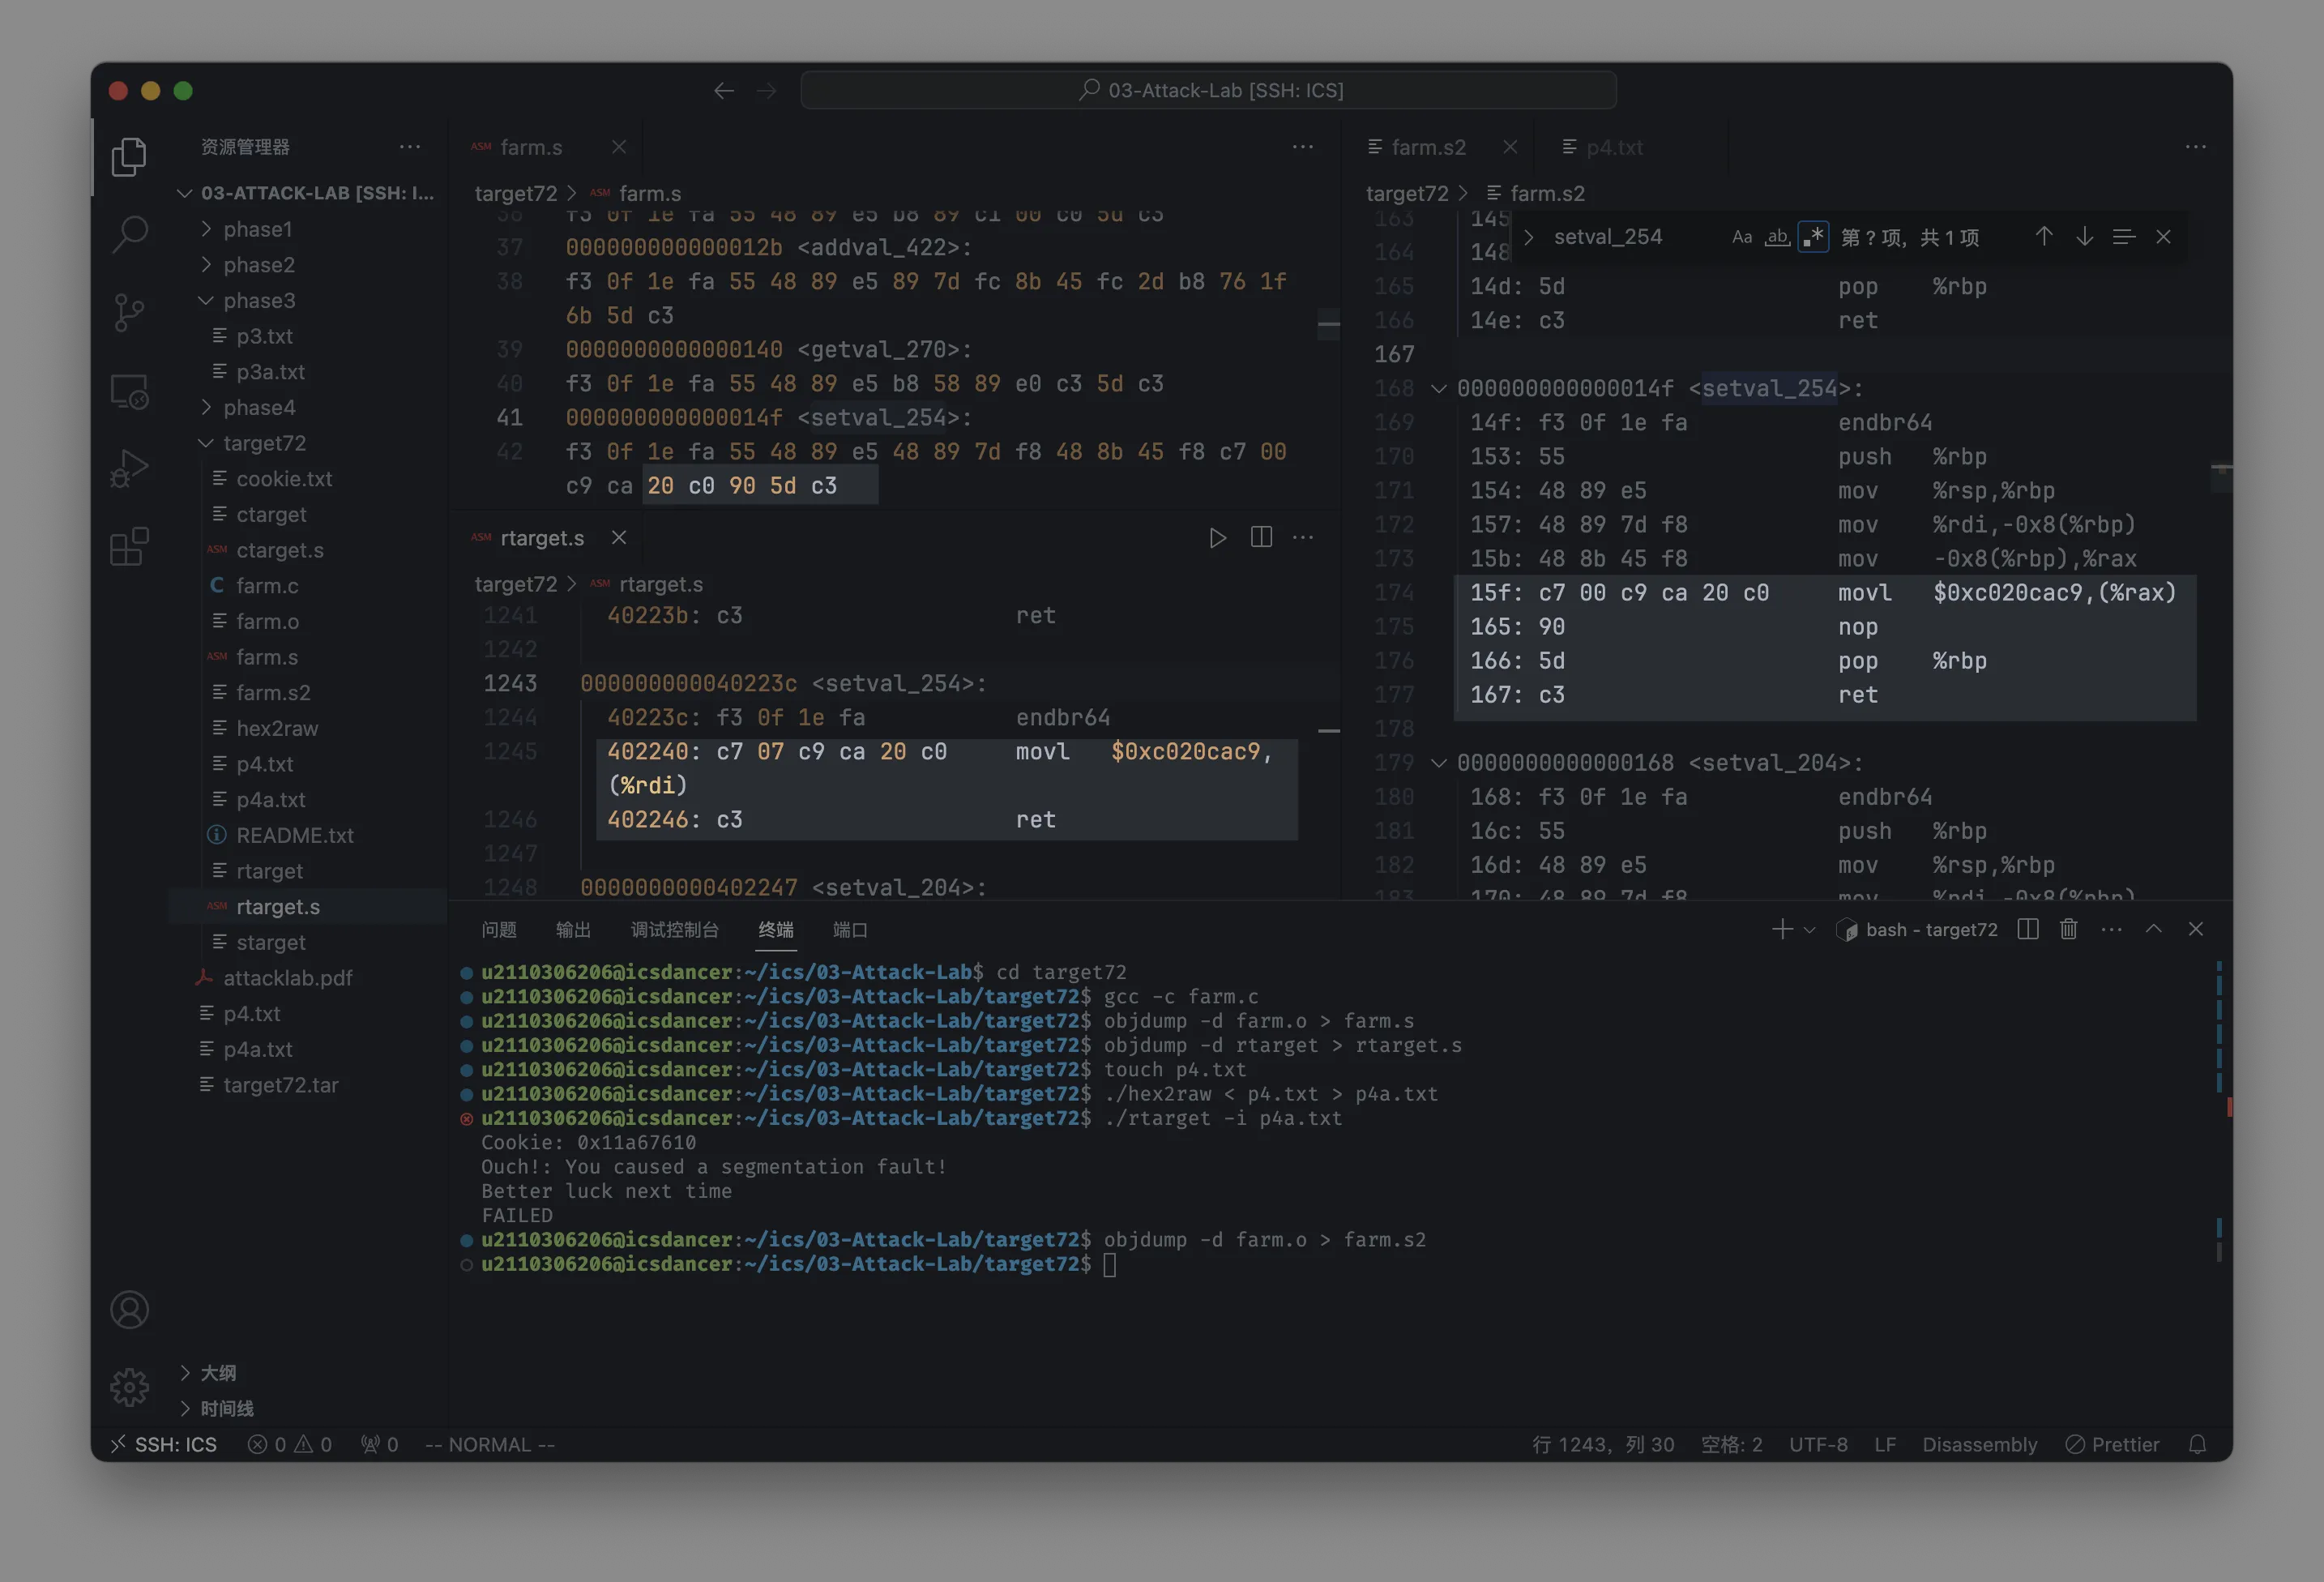The width and height of the screenshot is (2324, 1582).
Task: Open target72.tar in the file tree
Action: click(280, 1085)
